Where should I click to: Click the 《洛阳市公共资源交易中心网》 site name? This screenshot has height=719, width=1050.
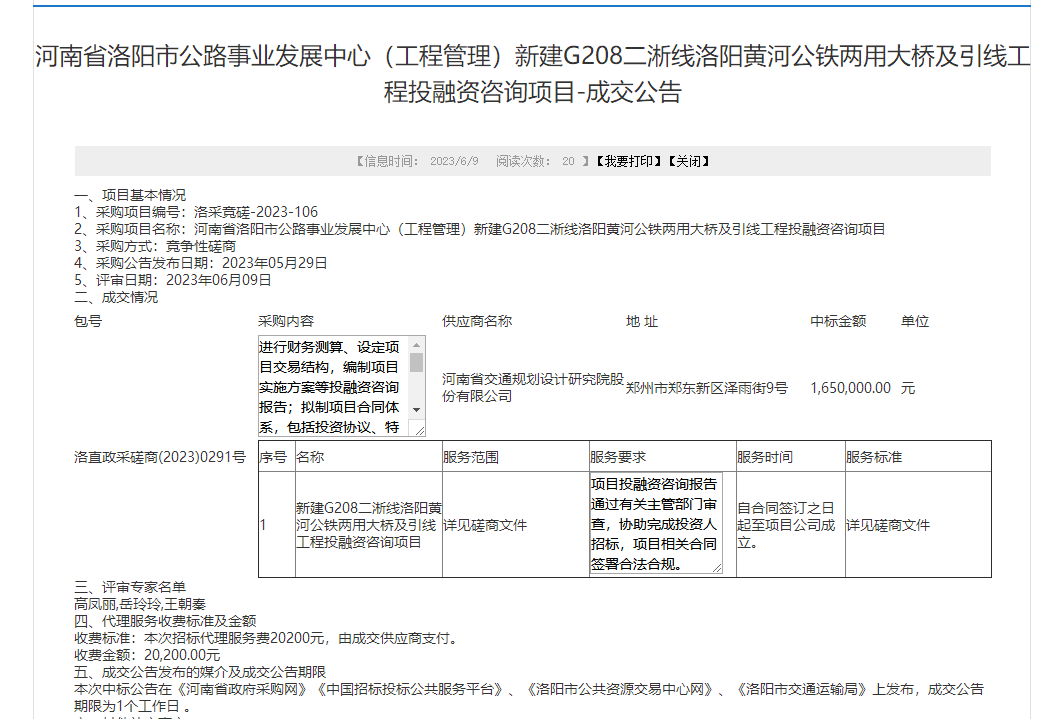coord(620,689)
